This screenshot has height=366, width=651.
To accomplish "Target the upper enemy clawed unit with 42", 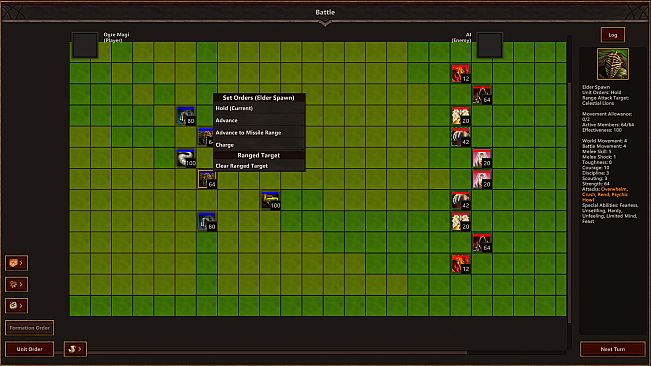I will (461, 137).
